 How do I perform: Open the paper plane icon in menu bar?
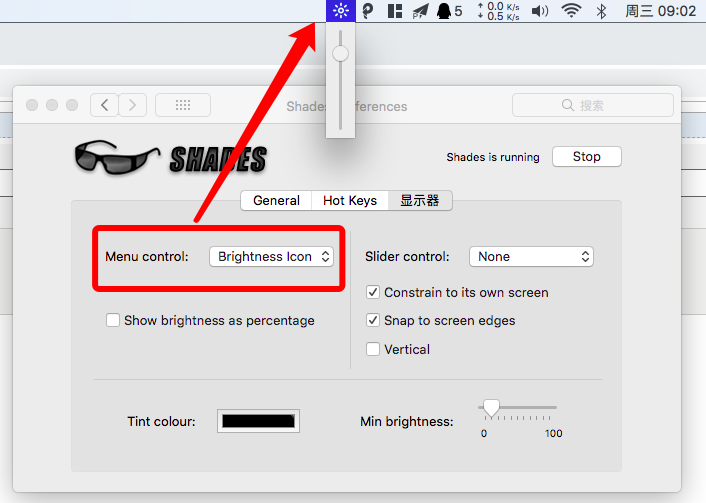pyautogui.click(x=421, y=11)
